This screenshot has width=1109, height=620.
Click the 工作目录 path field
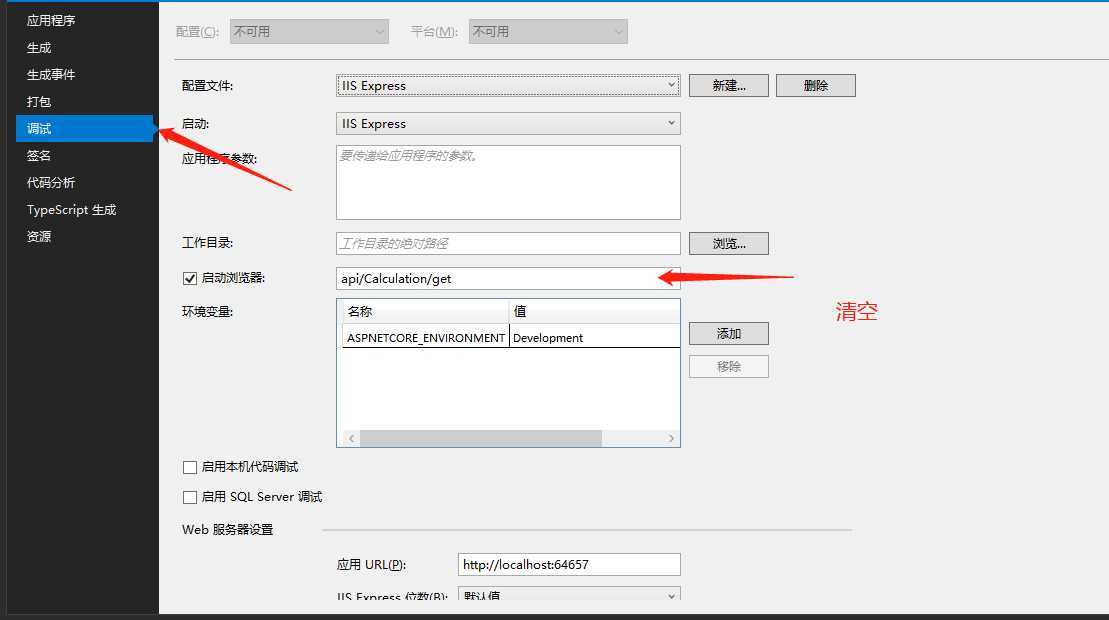(x=508, y=243)
